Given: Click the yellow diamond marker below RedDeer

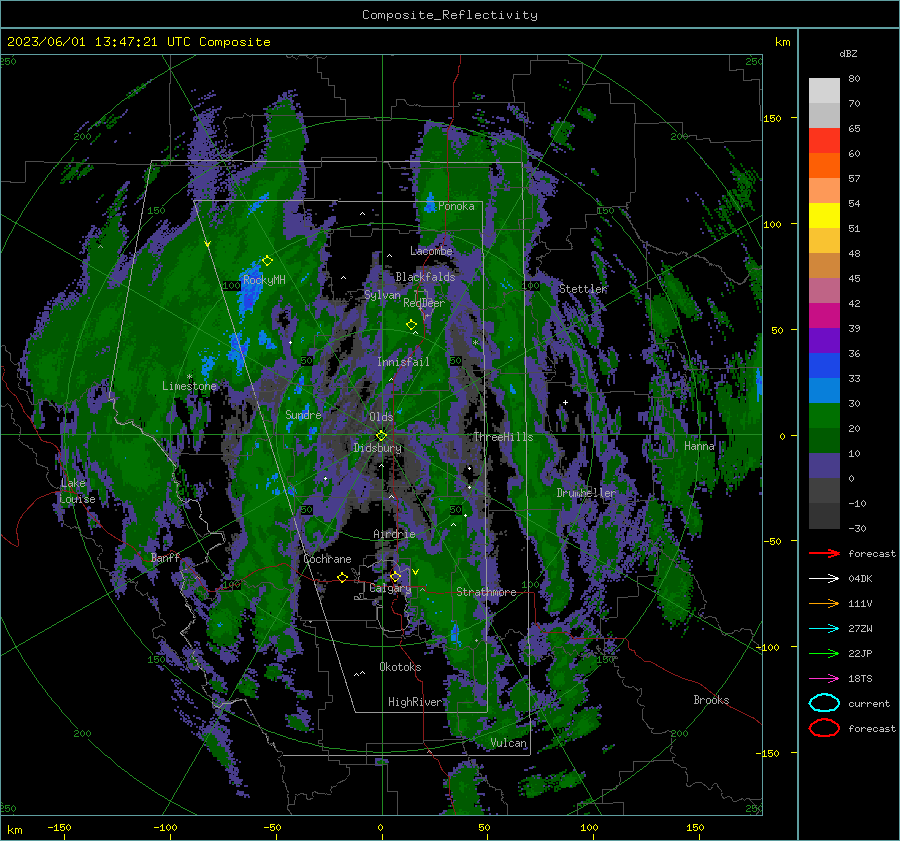Looking at the screenshot, I should [412, 325].
